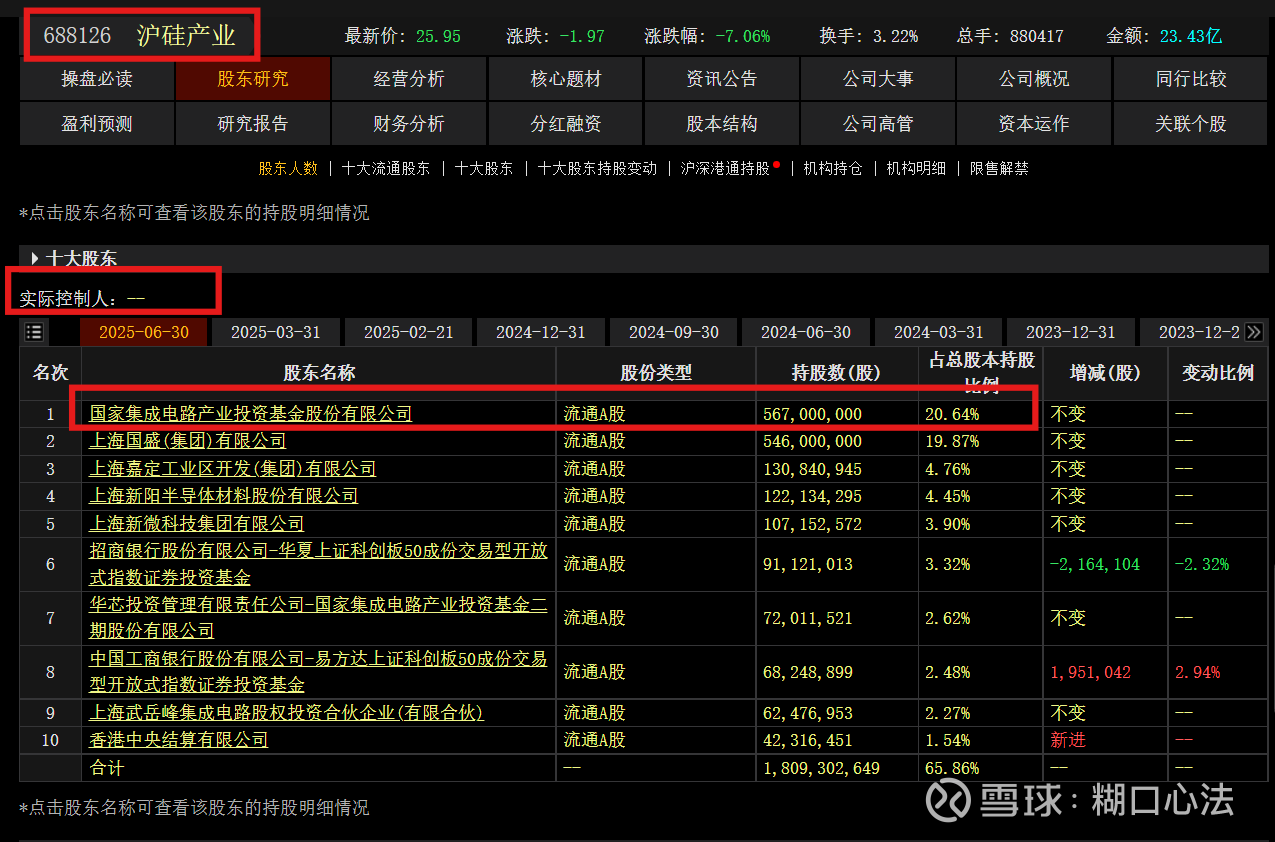Open shareholder 国家集成电路产业投资基金股份有限公司 details
The image size is (1275, 842).
point(250,413)
